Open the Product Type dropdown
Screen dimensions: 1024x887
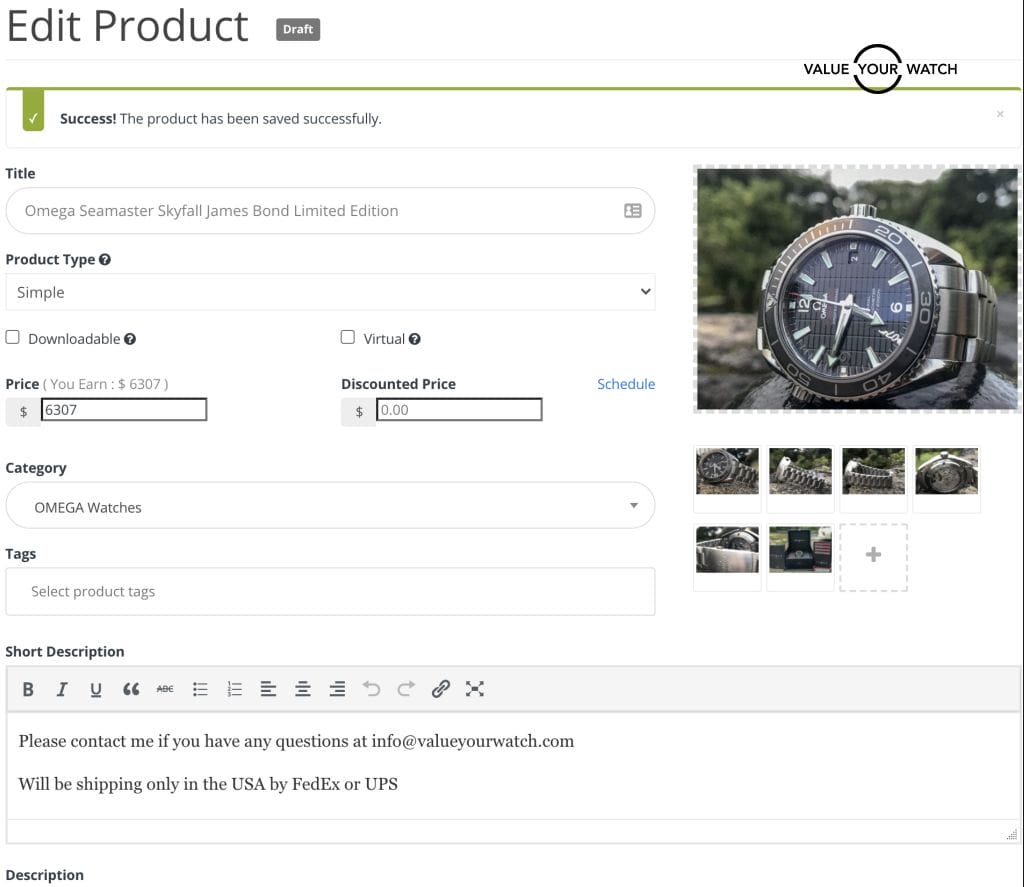click(x=330, y=292)
